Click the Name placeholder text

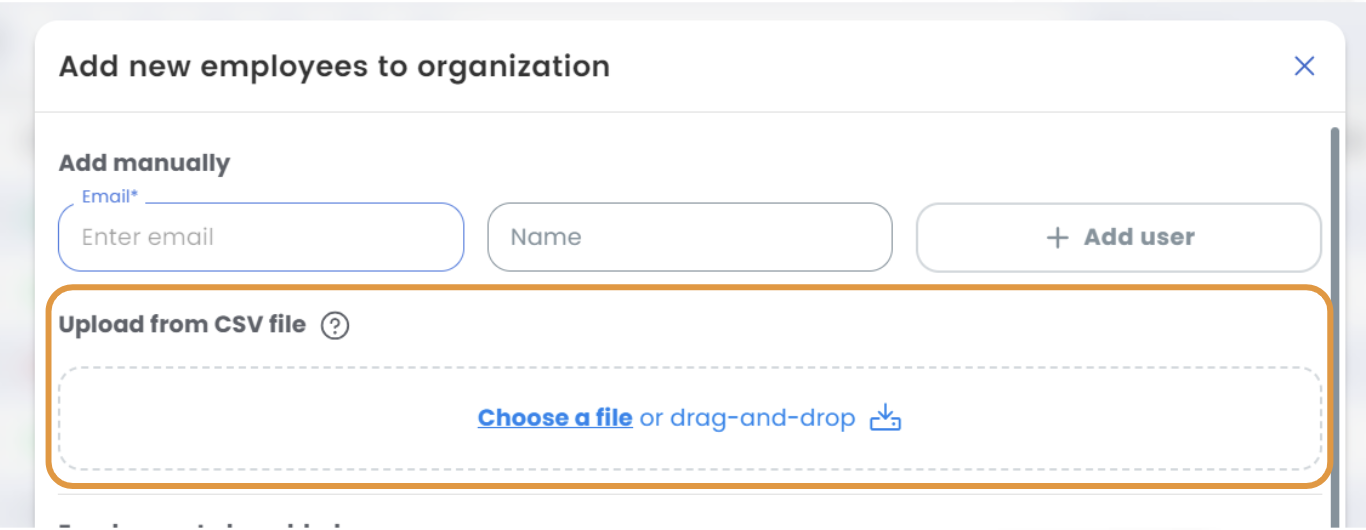coord(546,238)
